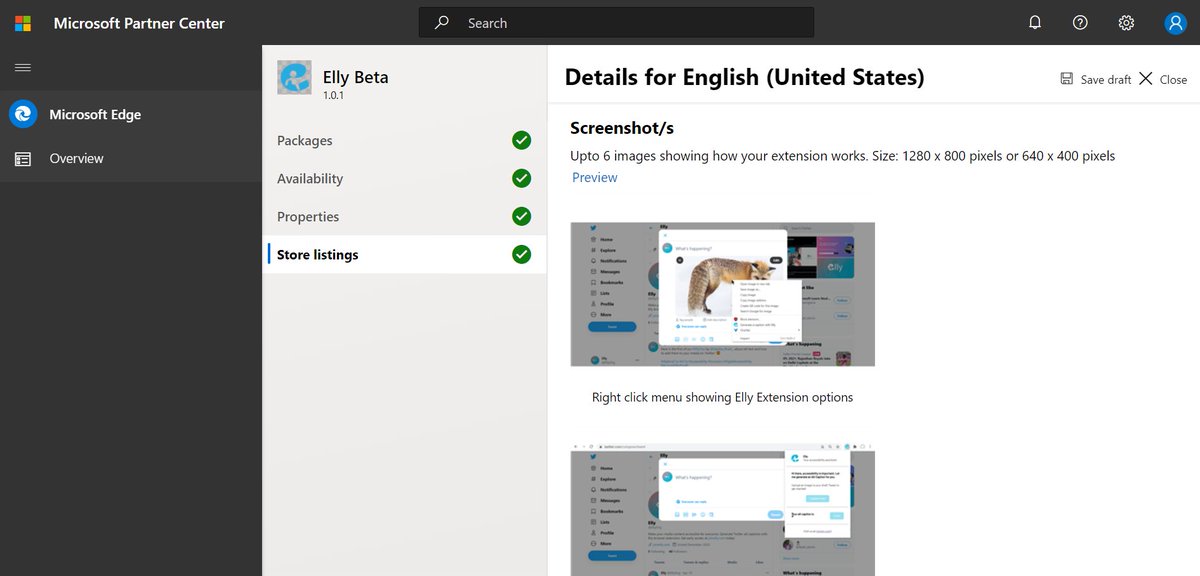Viewport: 1200px width, 576px height.
Task: Click the search magnifier icon
Action: (442, 23)
